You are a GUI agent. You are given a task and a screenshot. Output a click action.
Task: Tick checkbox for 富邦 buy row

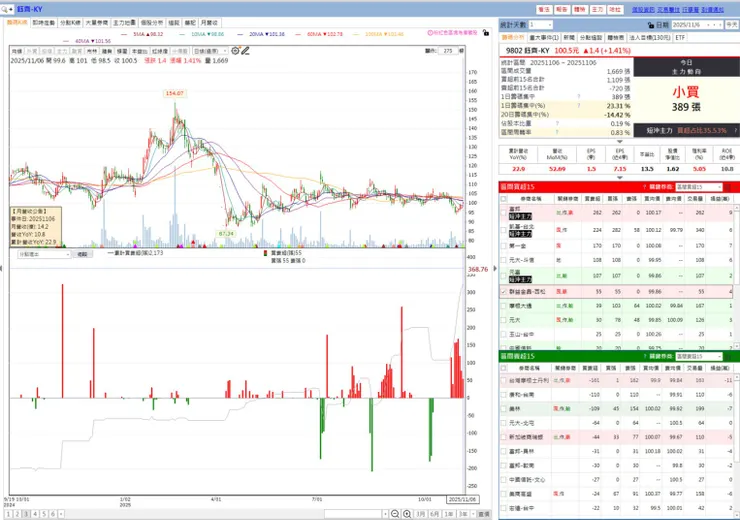(504, 213)
